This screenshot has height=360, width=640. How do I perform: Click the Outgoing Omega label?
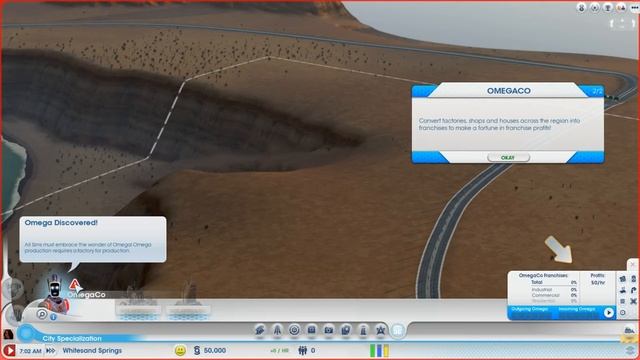[530, 309]
